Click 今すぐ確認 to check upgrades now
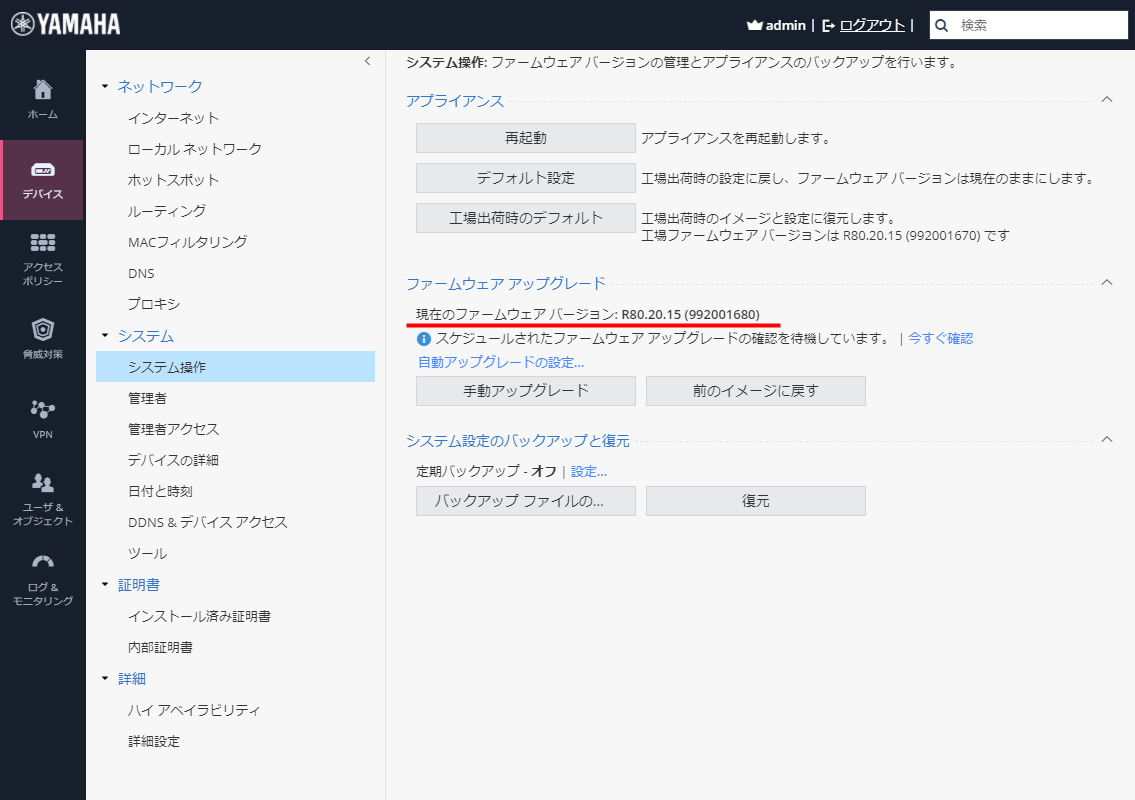This screenshot has width=1135, height=800. tap(941, 338)
